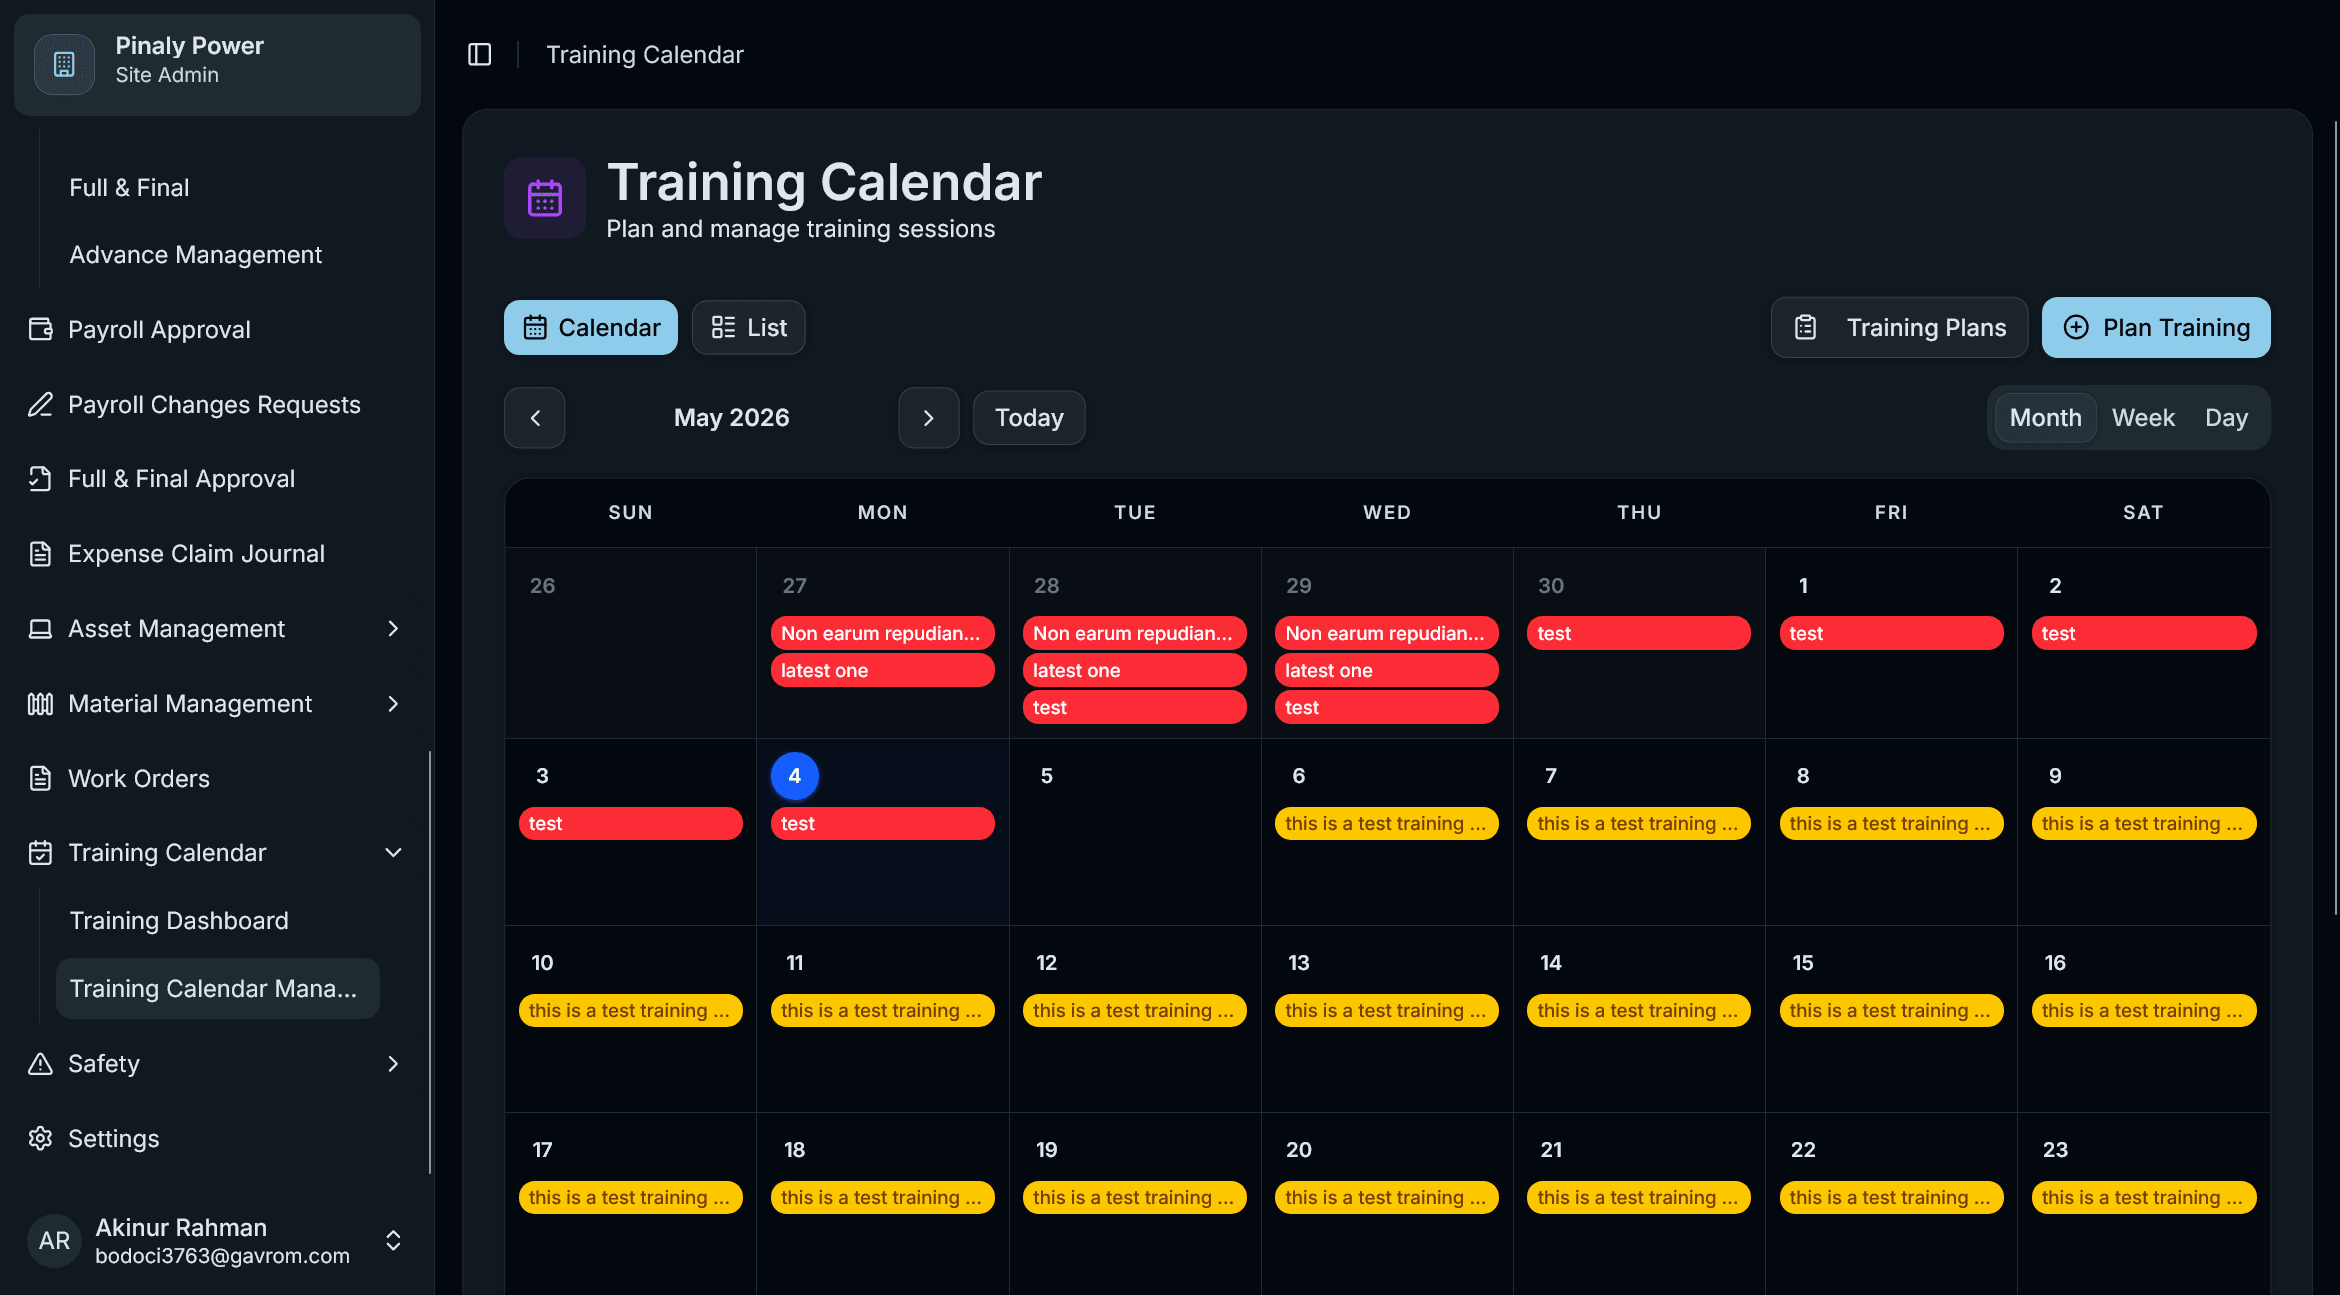Screen dimensions: 2340x1295
Task: Click the clipboard icon in Training Plans
Action: pos(1805,327)
